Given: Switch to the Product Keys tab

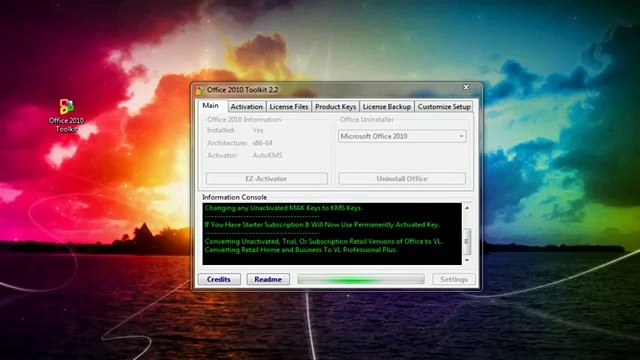Looking at the screenshot, I should (335, 107).
